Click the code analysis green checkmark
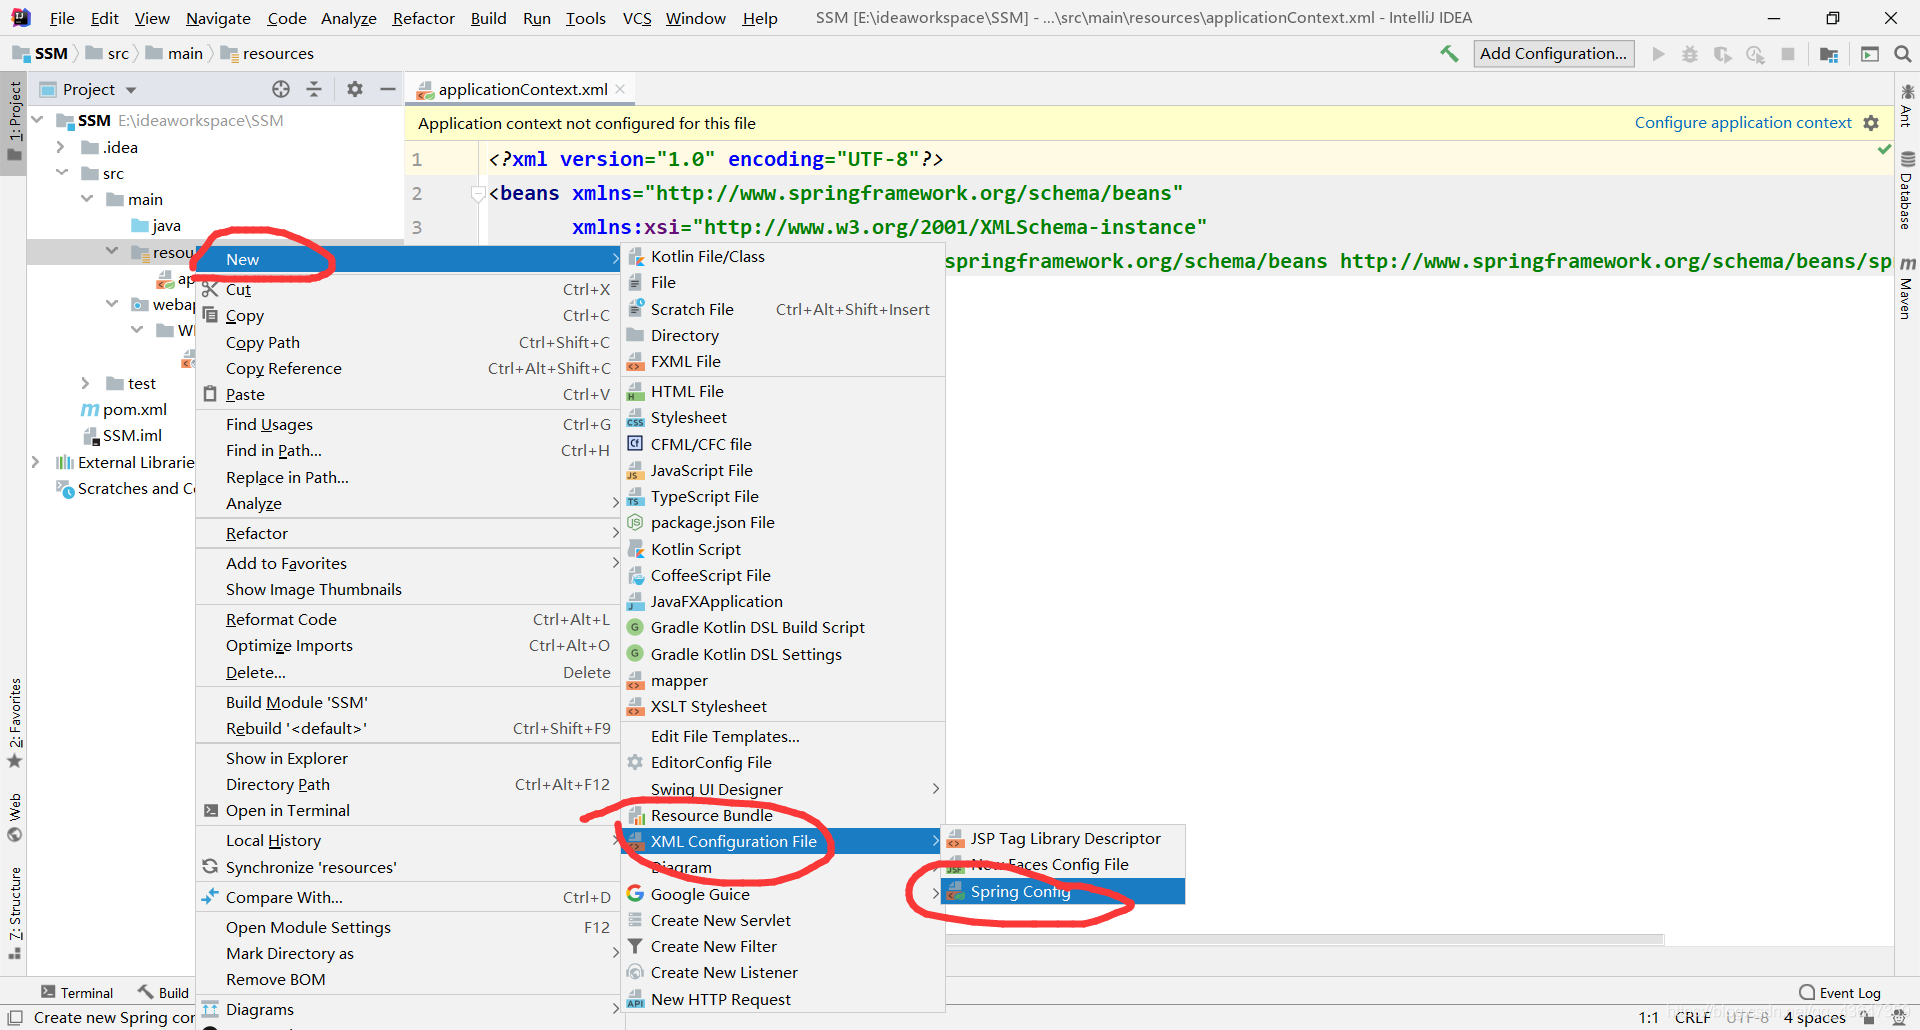This screenshot has height=1030, width=1920. click(x=1884, y=149)
